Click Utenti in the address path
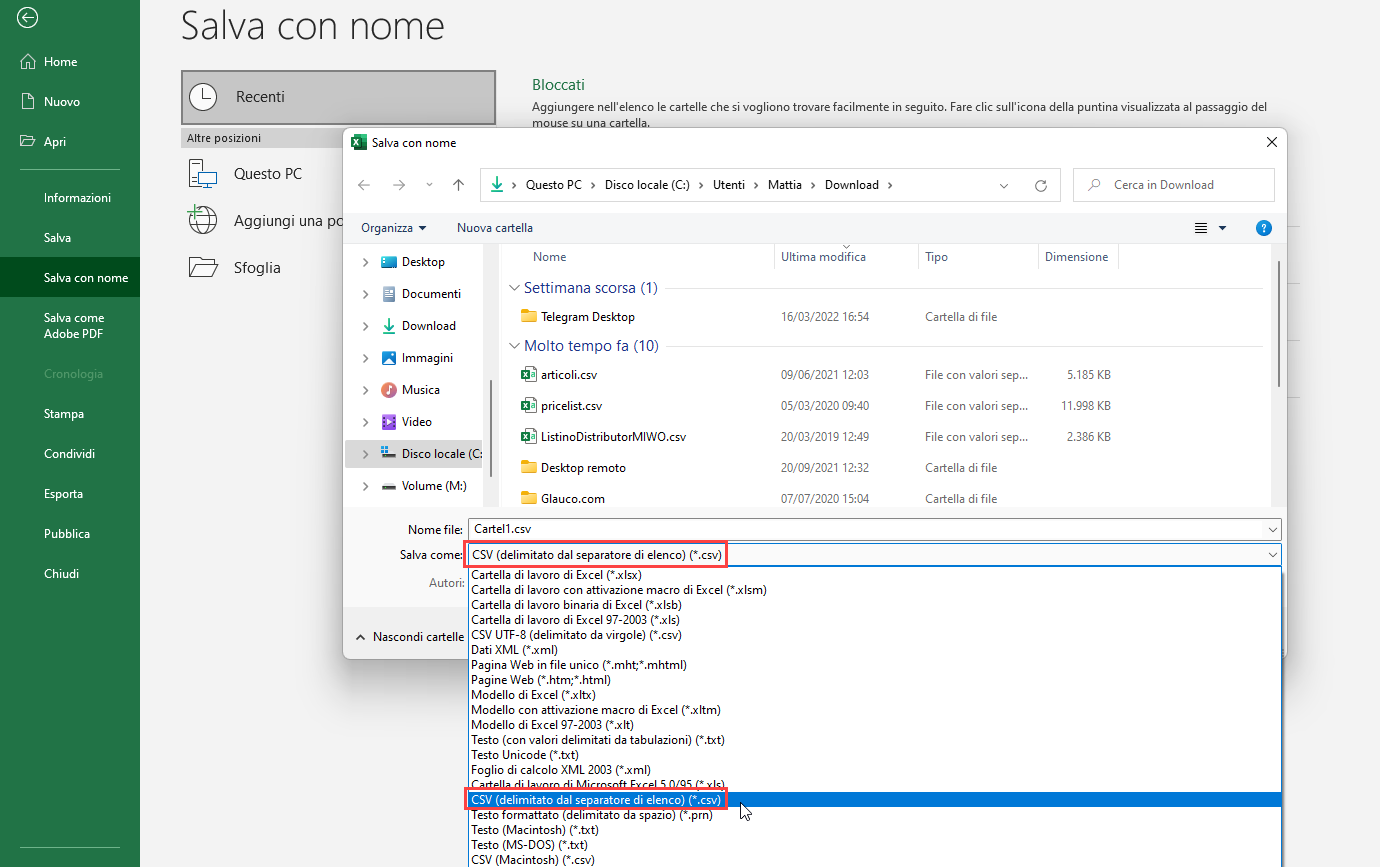The width and height of the screenshot is (1380, 867). [x=728, y=185]
